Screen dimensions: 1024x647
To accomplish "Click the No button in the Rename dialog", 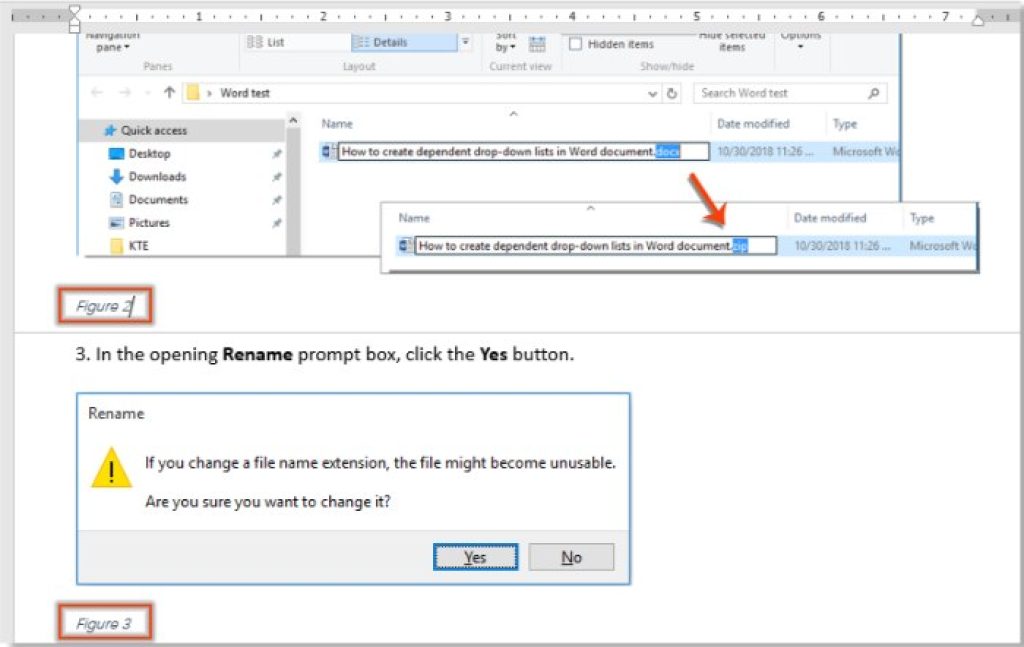I will (x=571, y=556).
